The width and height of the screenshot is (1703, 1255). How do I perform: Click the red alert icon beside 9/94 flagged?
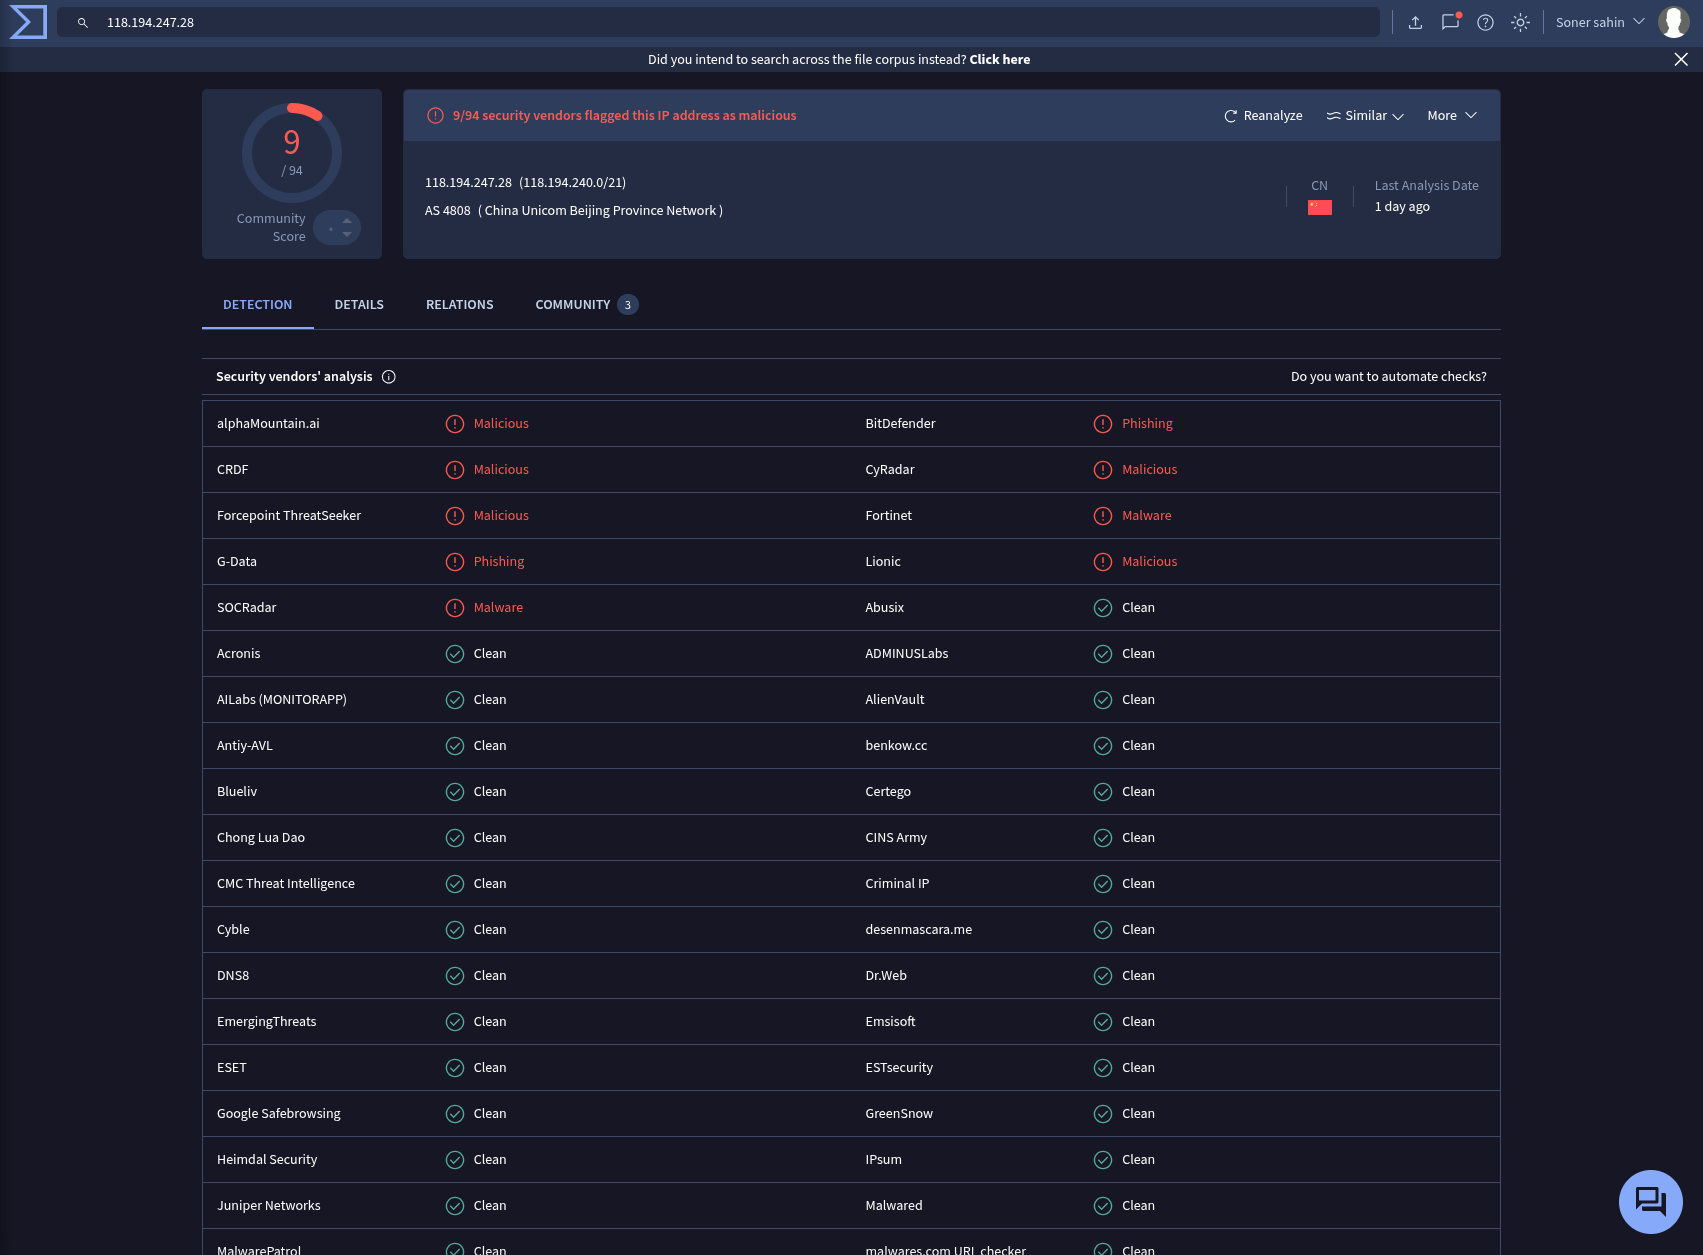pos(435,116)
